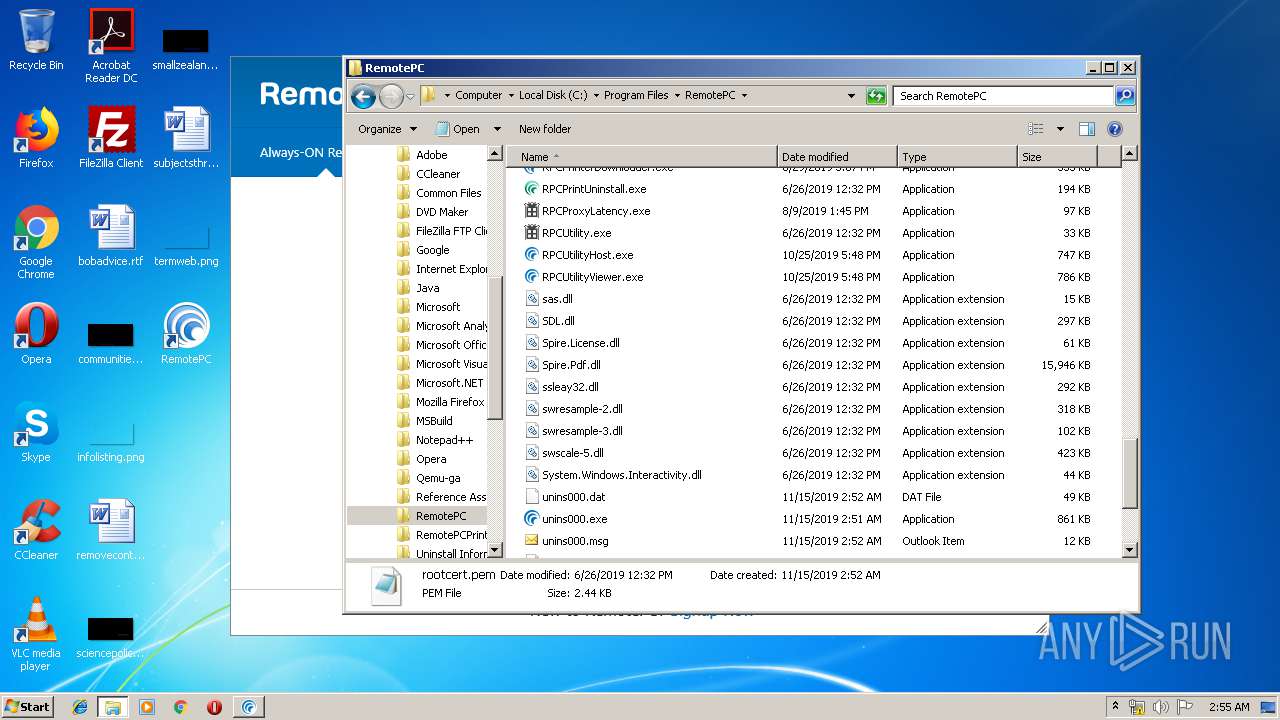Open Internet Explorer from taskbar
The image size is (1280, 720).
80,707
